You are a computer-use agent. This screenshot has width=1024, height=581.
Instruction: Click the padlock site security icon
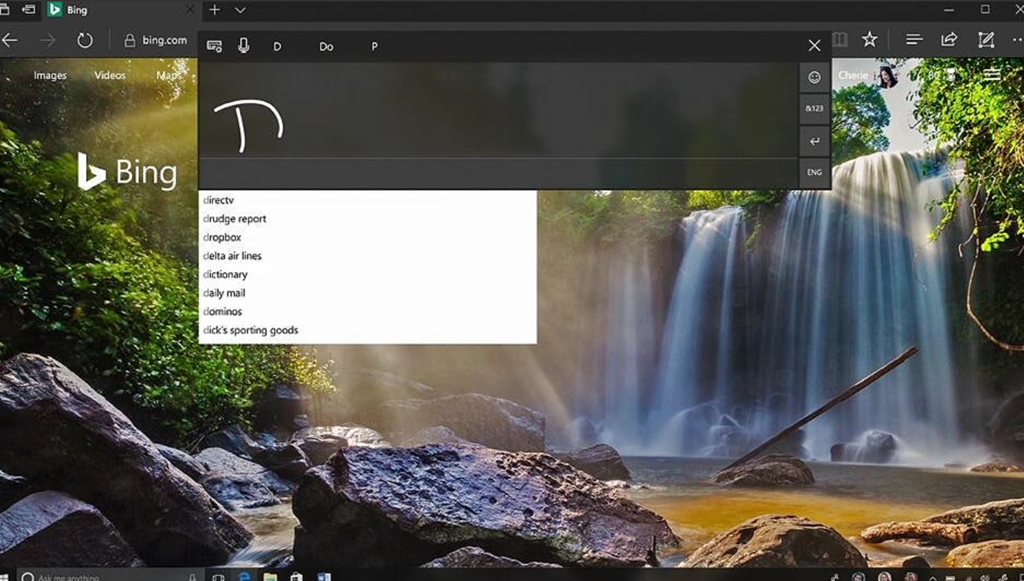coord(130,40)
